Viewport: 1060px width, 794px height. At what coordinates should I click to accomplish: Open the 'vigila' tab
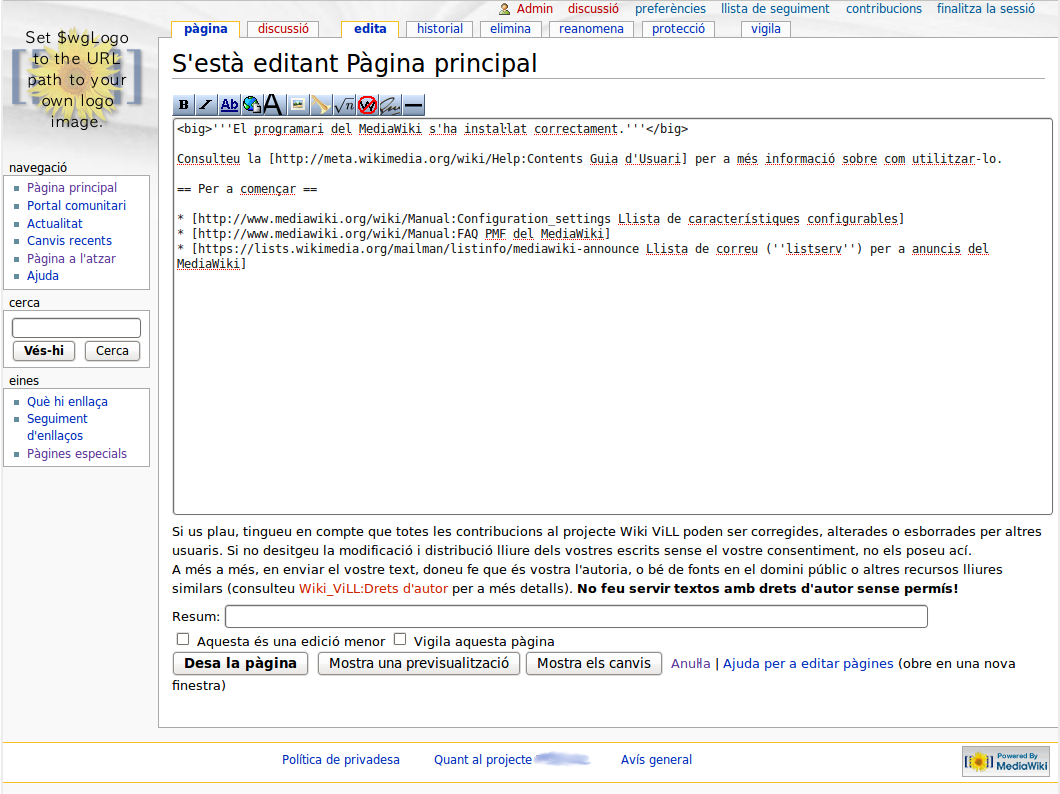(766, 29)
